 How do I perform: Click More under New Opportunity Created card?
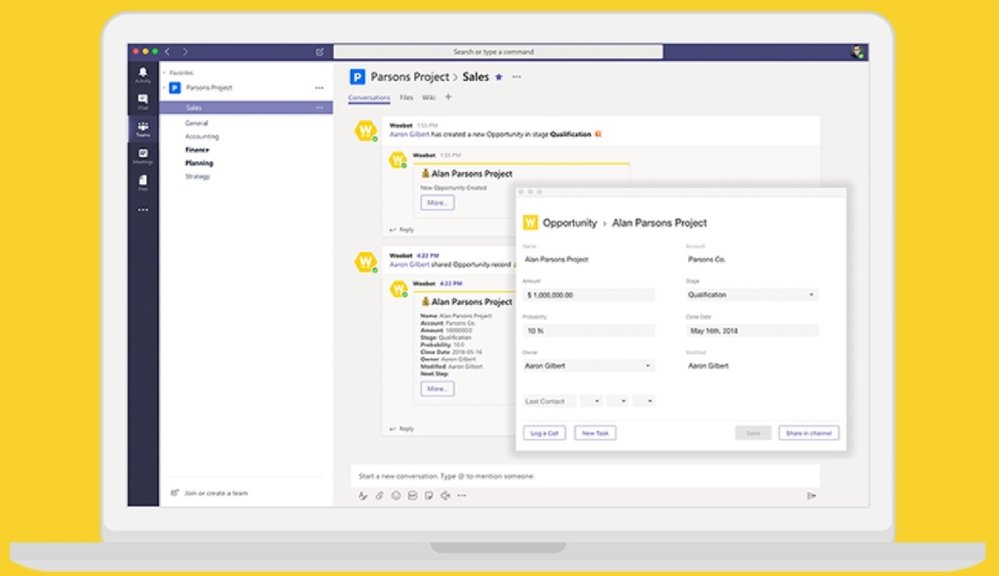pos(437,203)
